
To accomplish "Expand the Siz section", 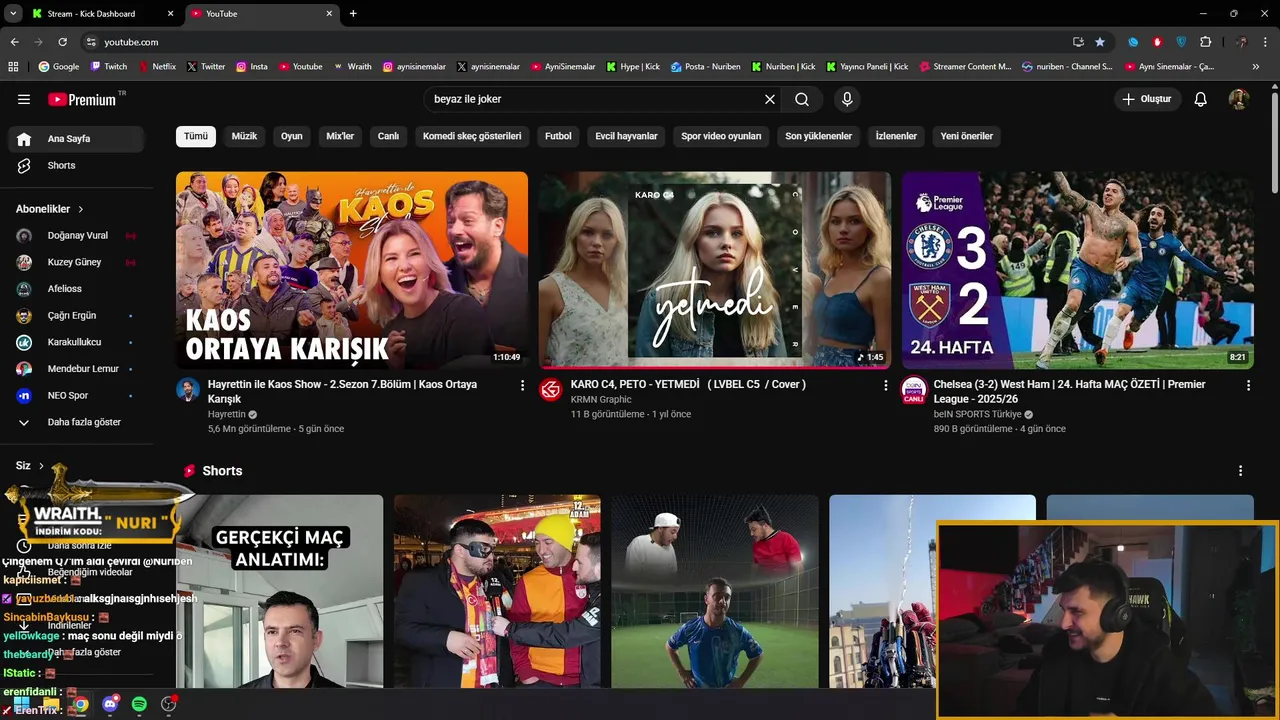I will pos(30,466).
